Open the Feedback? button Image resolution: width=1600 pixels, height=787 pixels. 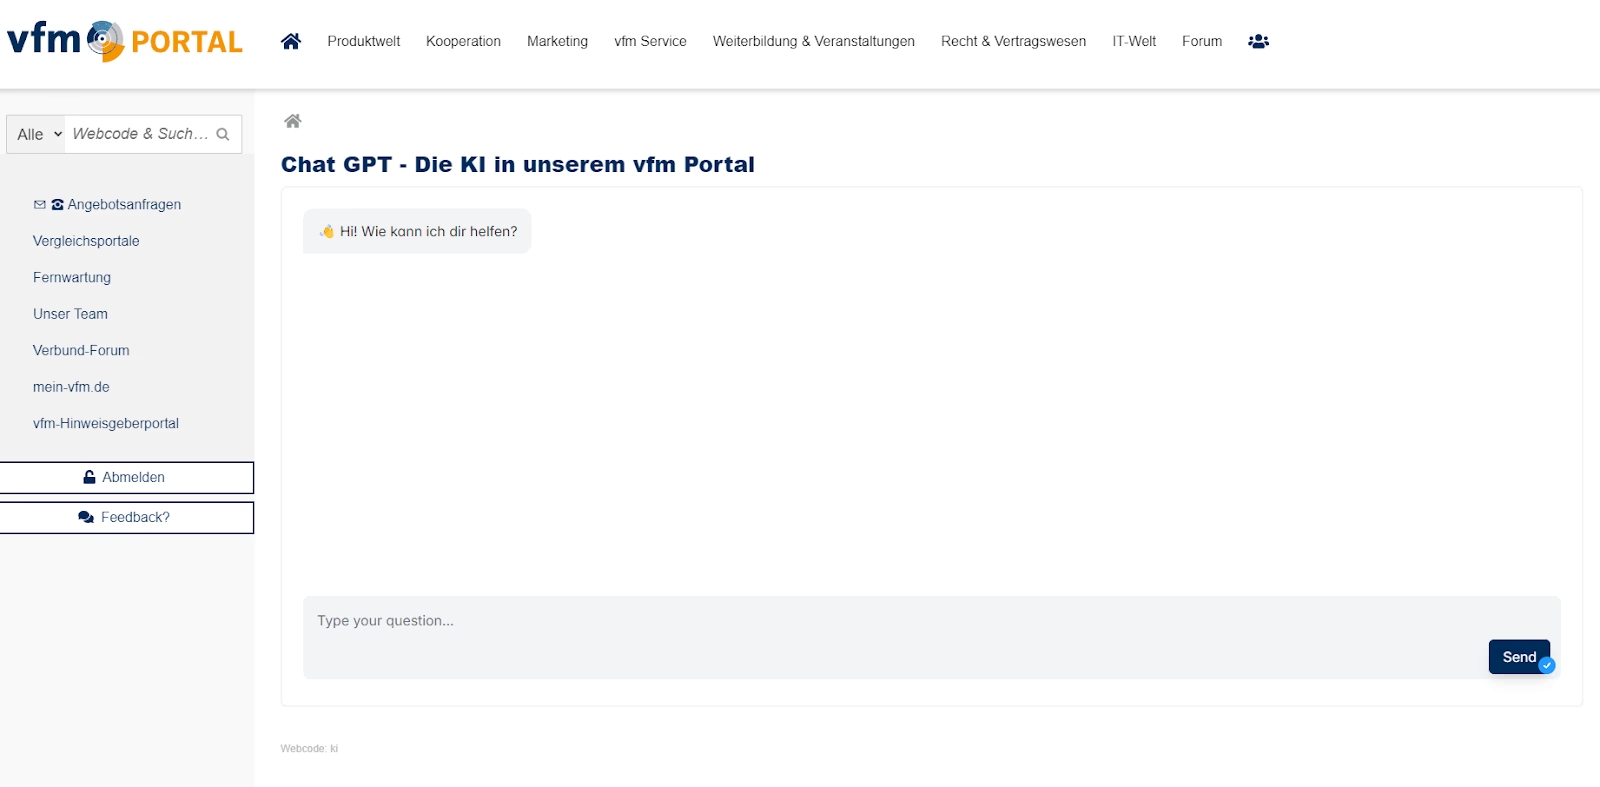[x=126, y=517]
